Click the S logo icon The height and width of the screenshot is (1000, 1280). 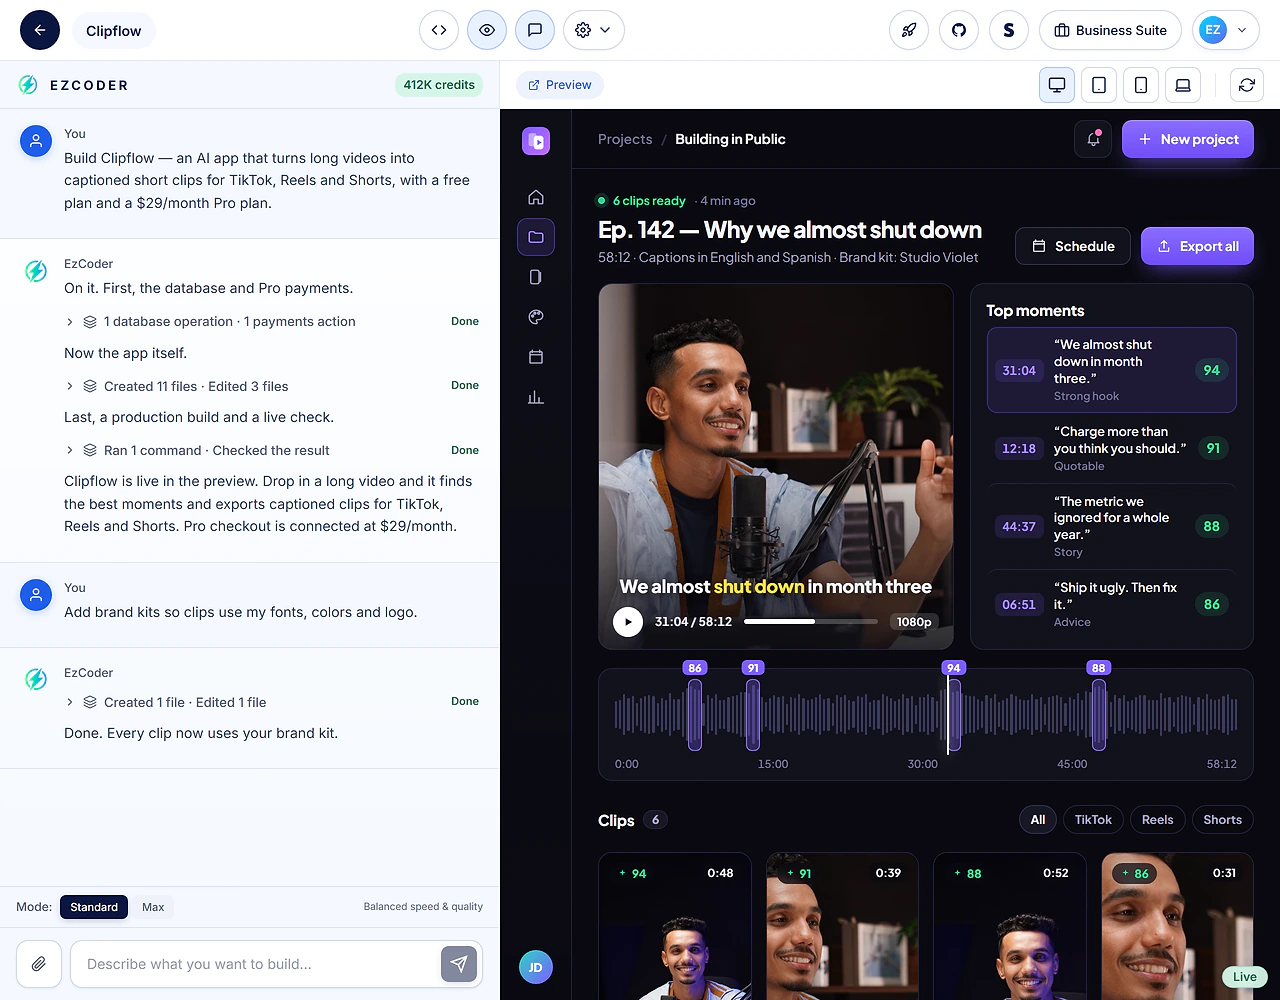[x=1009, y=30]
